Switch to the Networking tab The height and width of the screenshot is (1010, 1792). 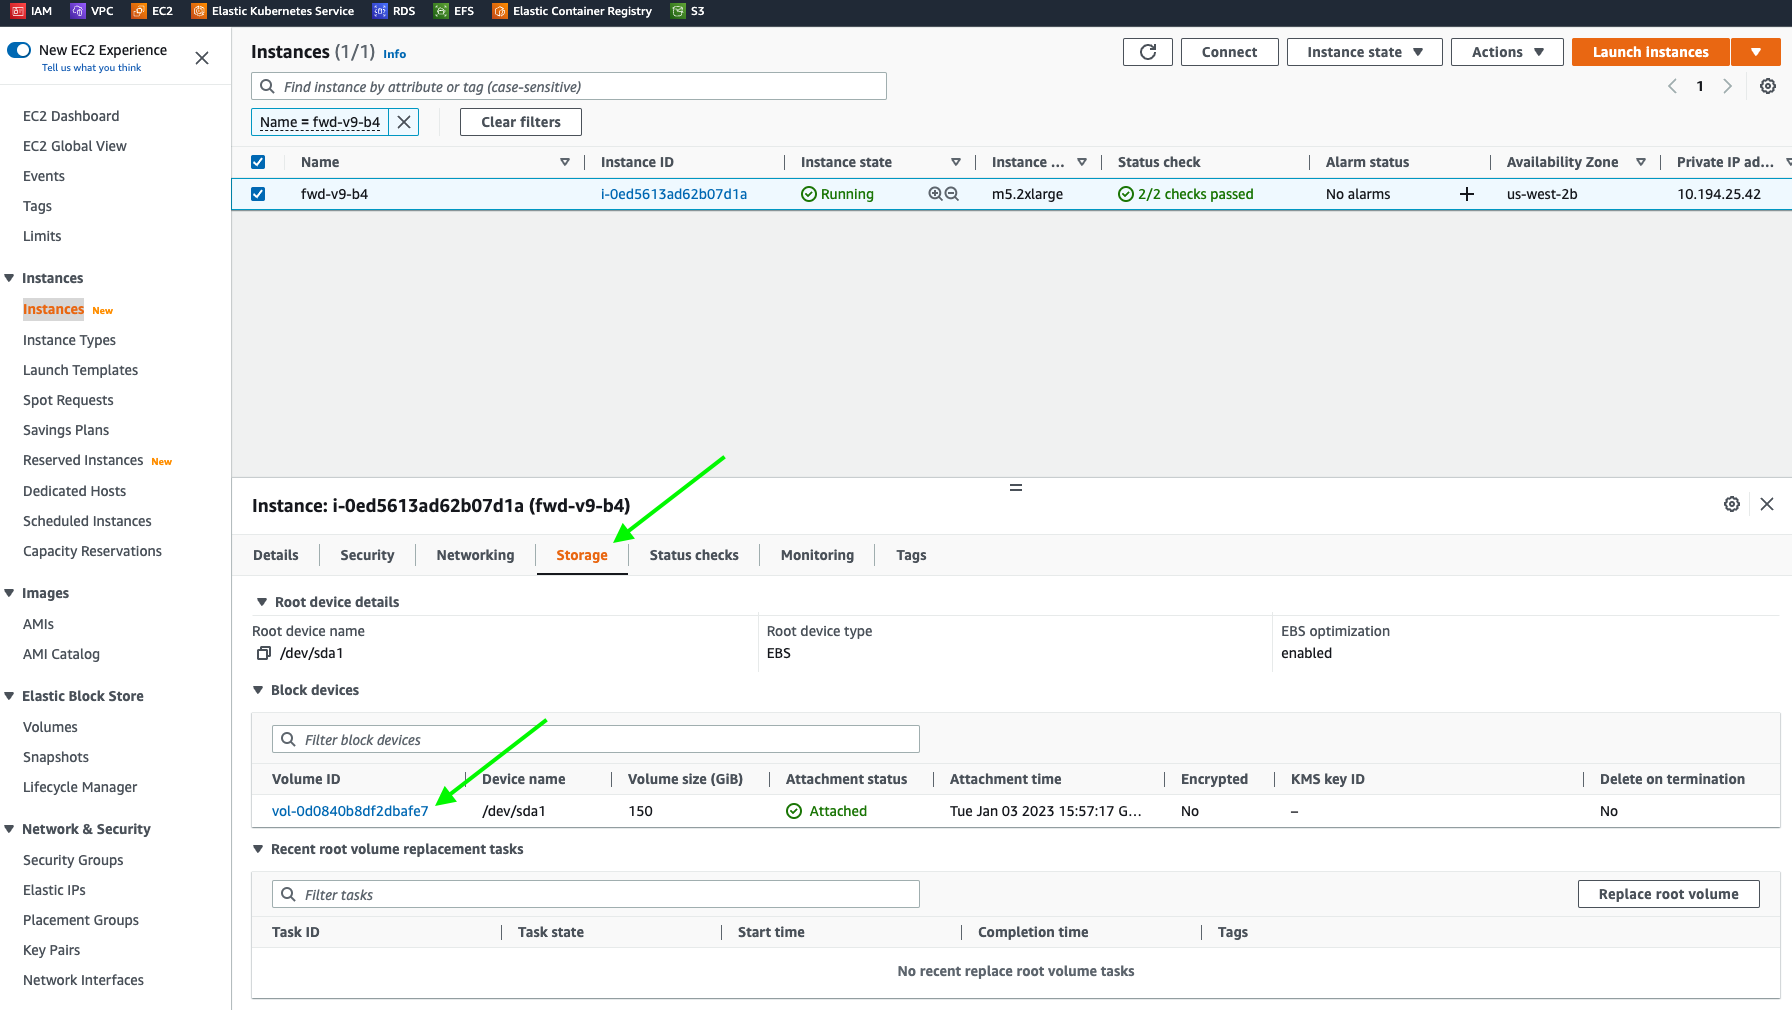coord(475,555)
